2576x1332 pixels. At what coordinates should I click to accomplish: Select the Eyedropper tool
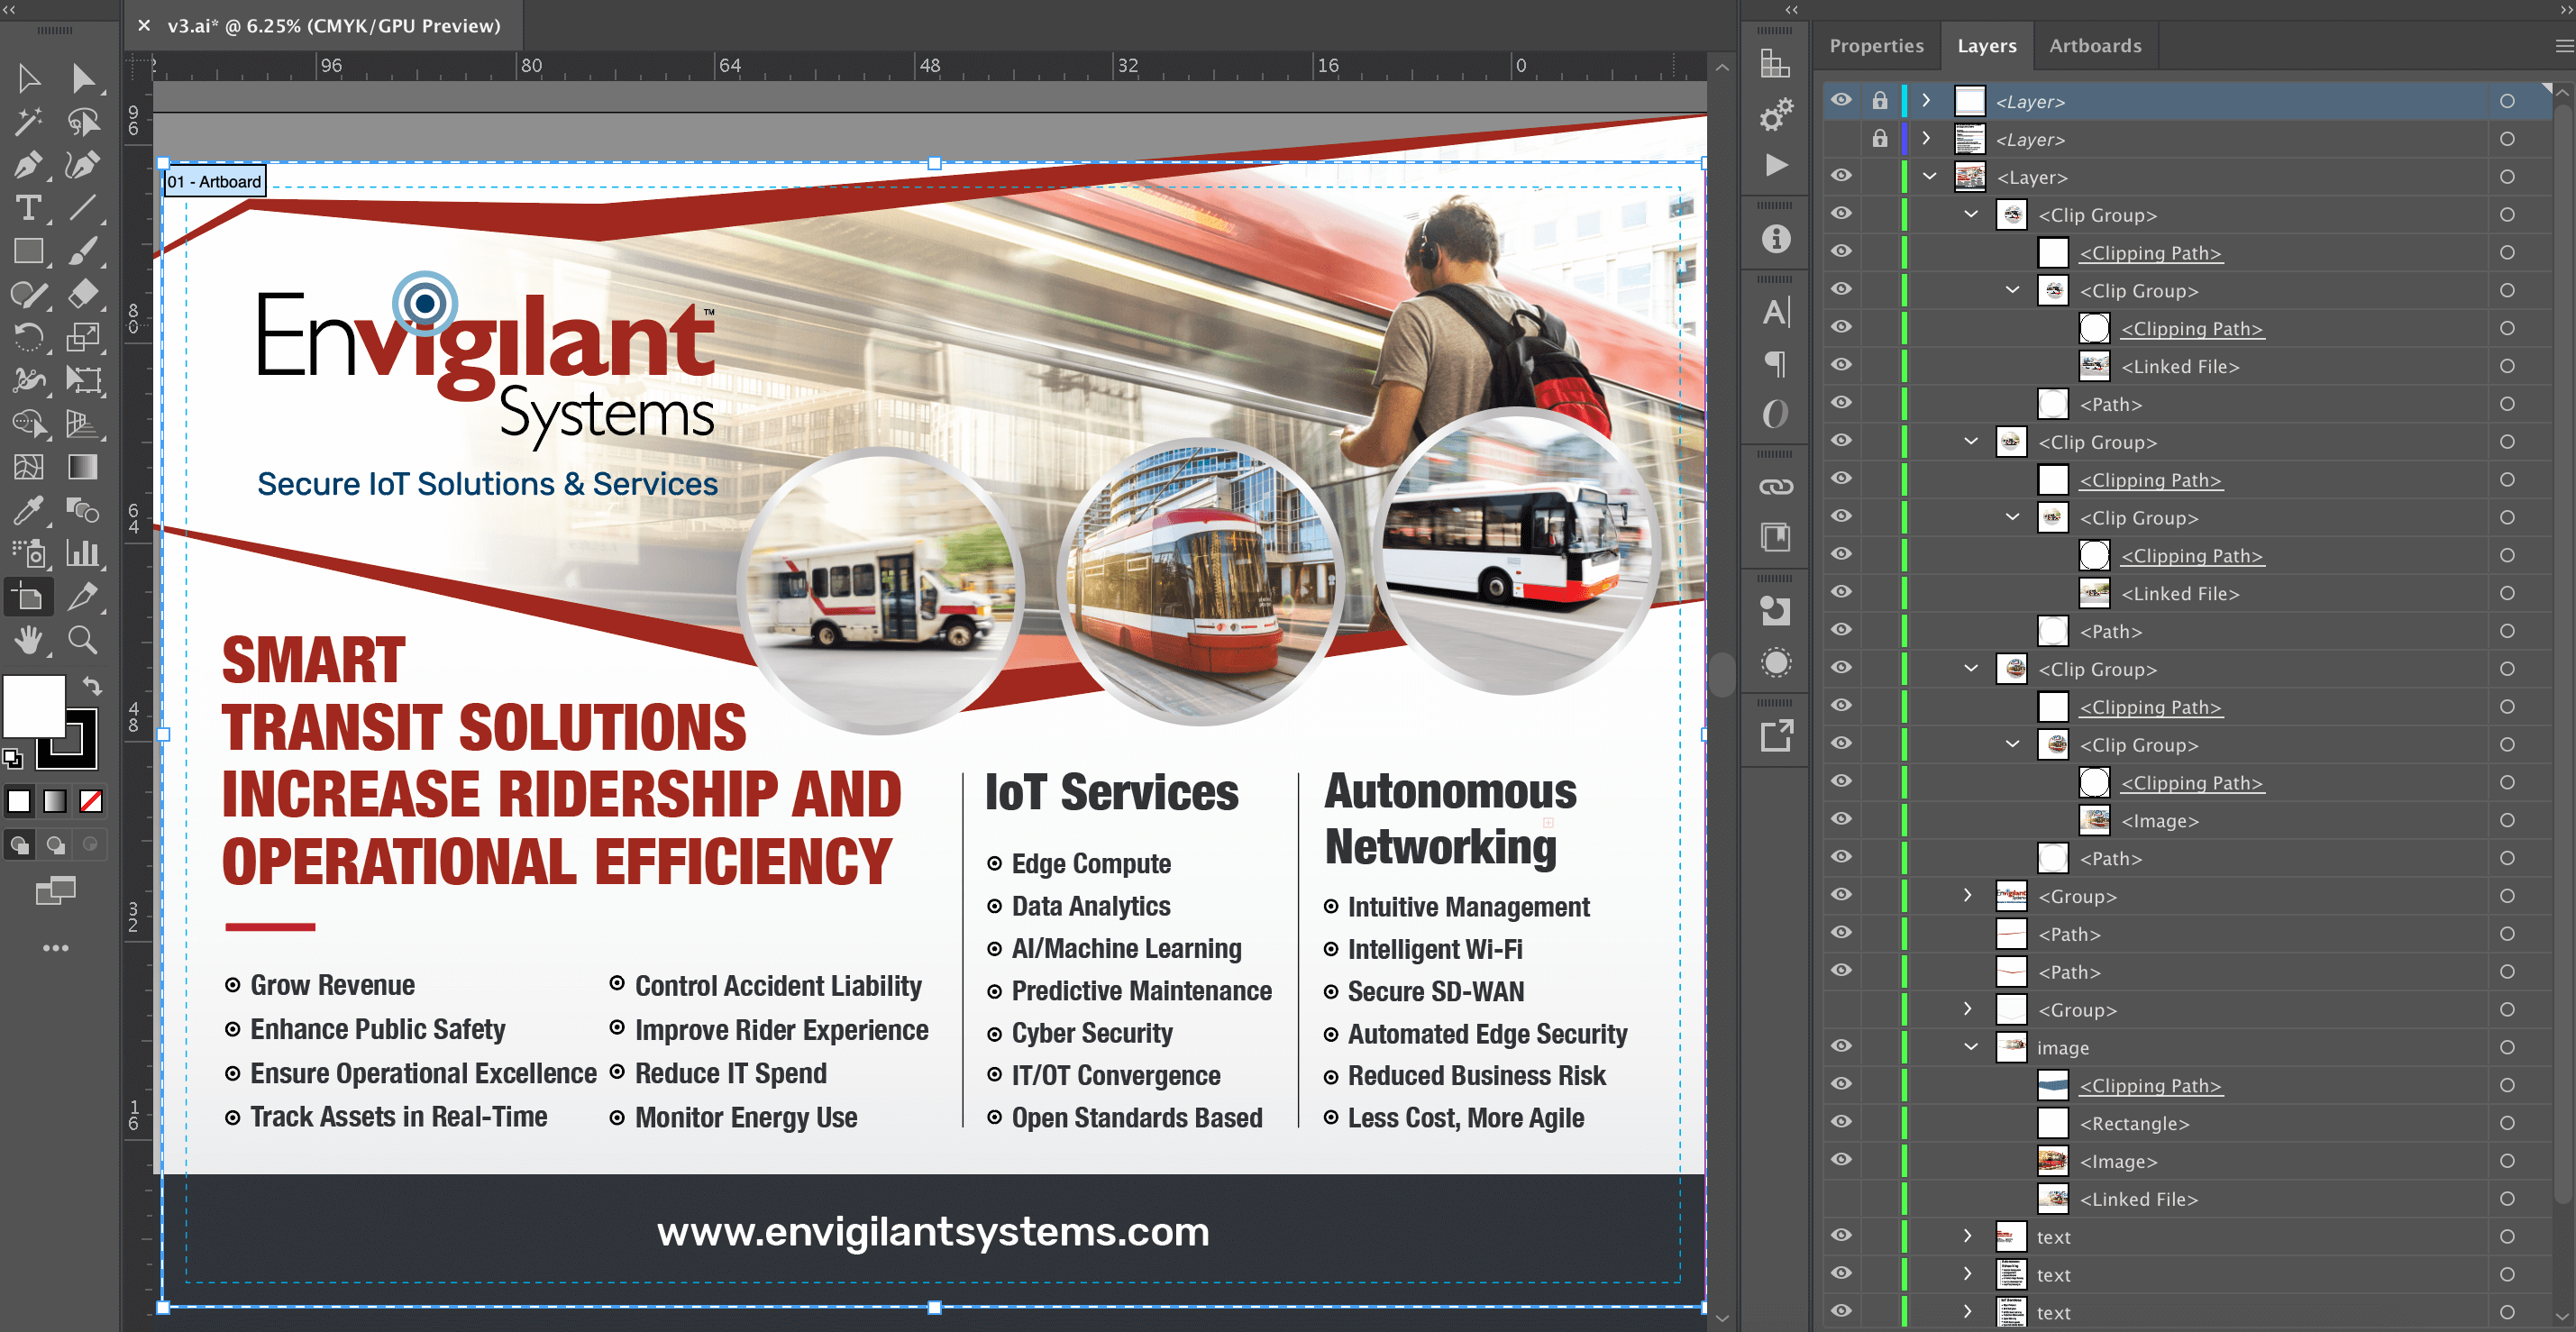(28, 511)
